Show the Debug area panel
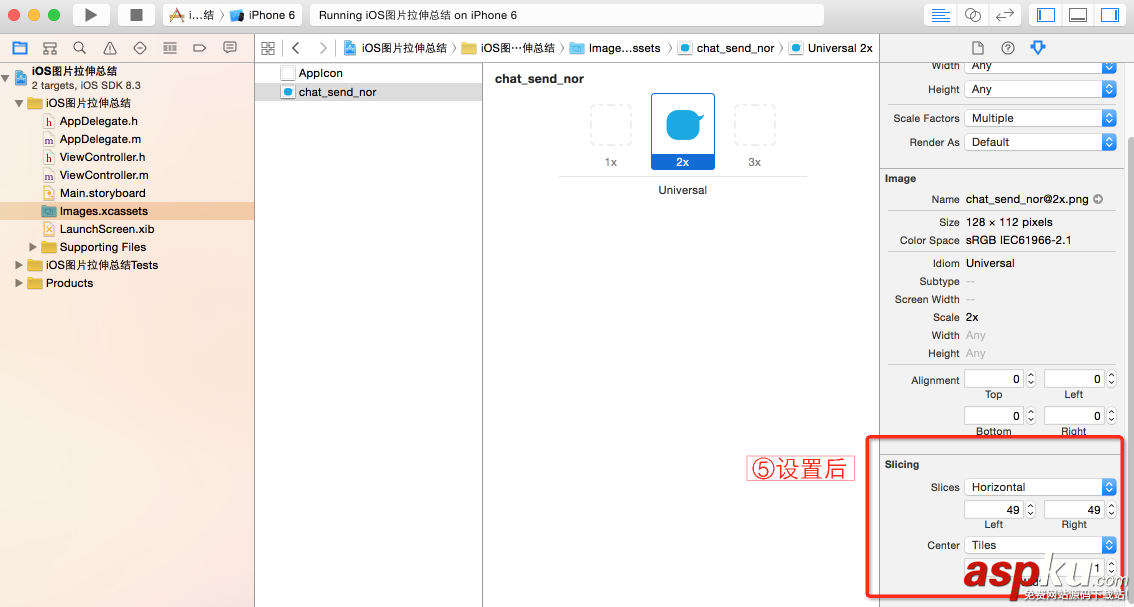This screenshot has width=1134, height=607. (x=1076, y=15)
